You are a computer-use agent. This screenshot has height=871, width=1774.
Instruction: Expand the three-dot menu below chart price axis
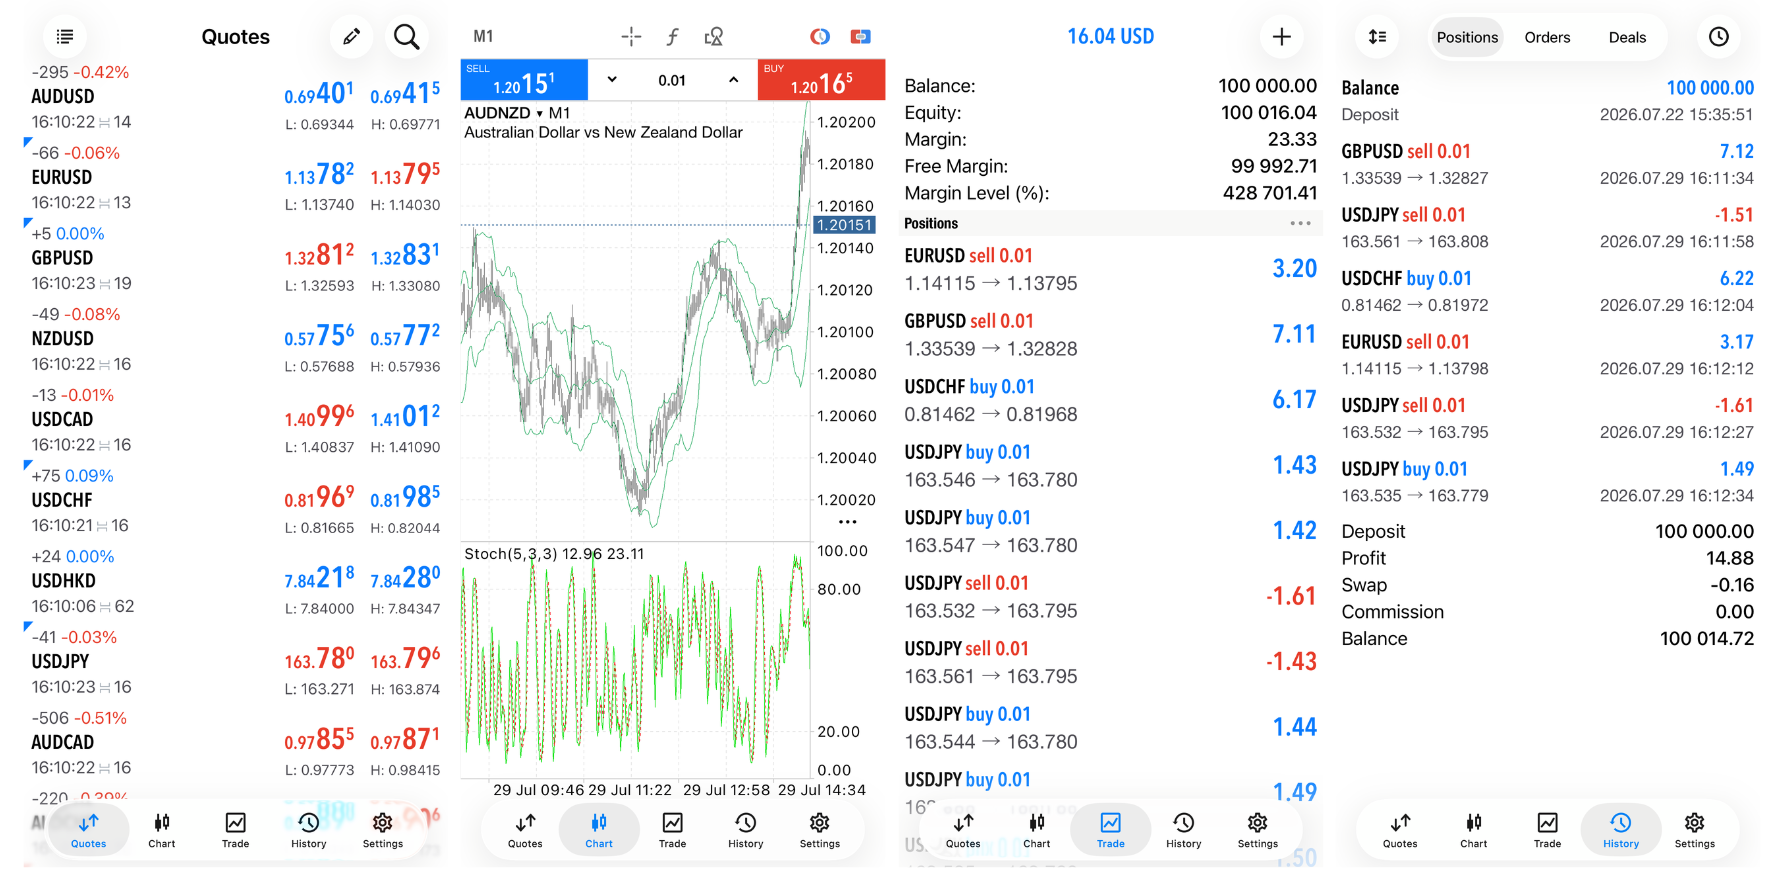pyautogui.click(x=847, y=521)
